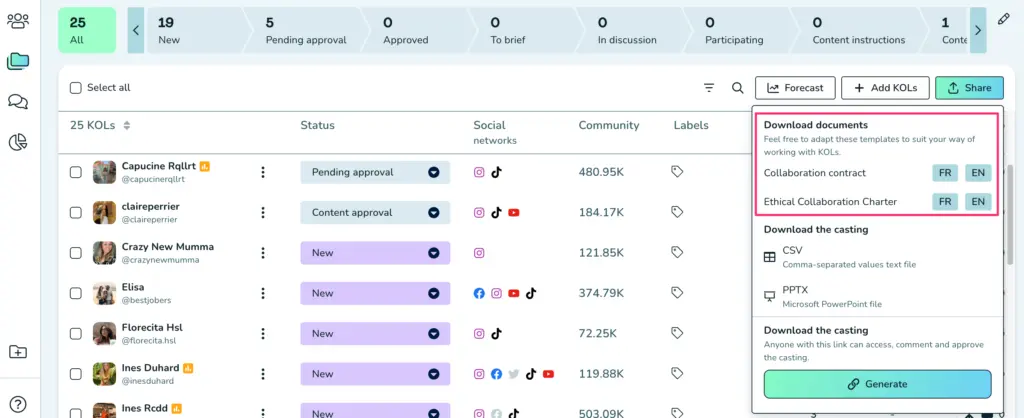Select the In discussion stage tab
1024x418 pixels.
point(632,30)
